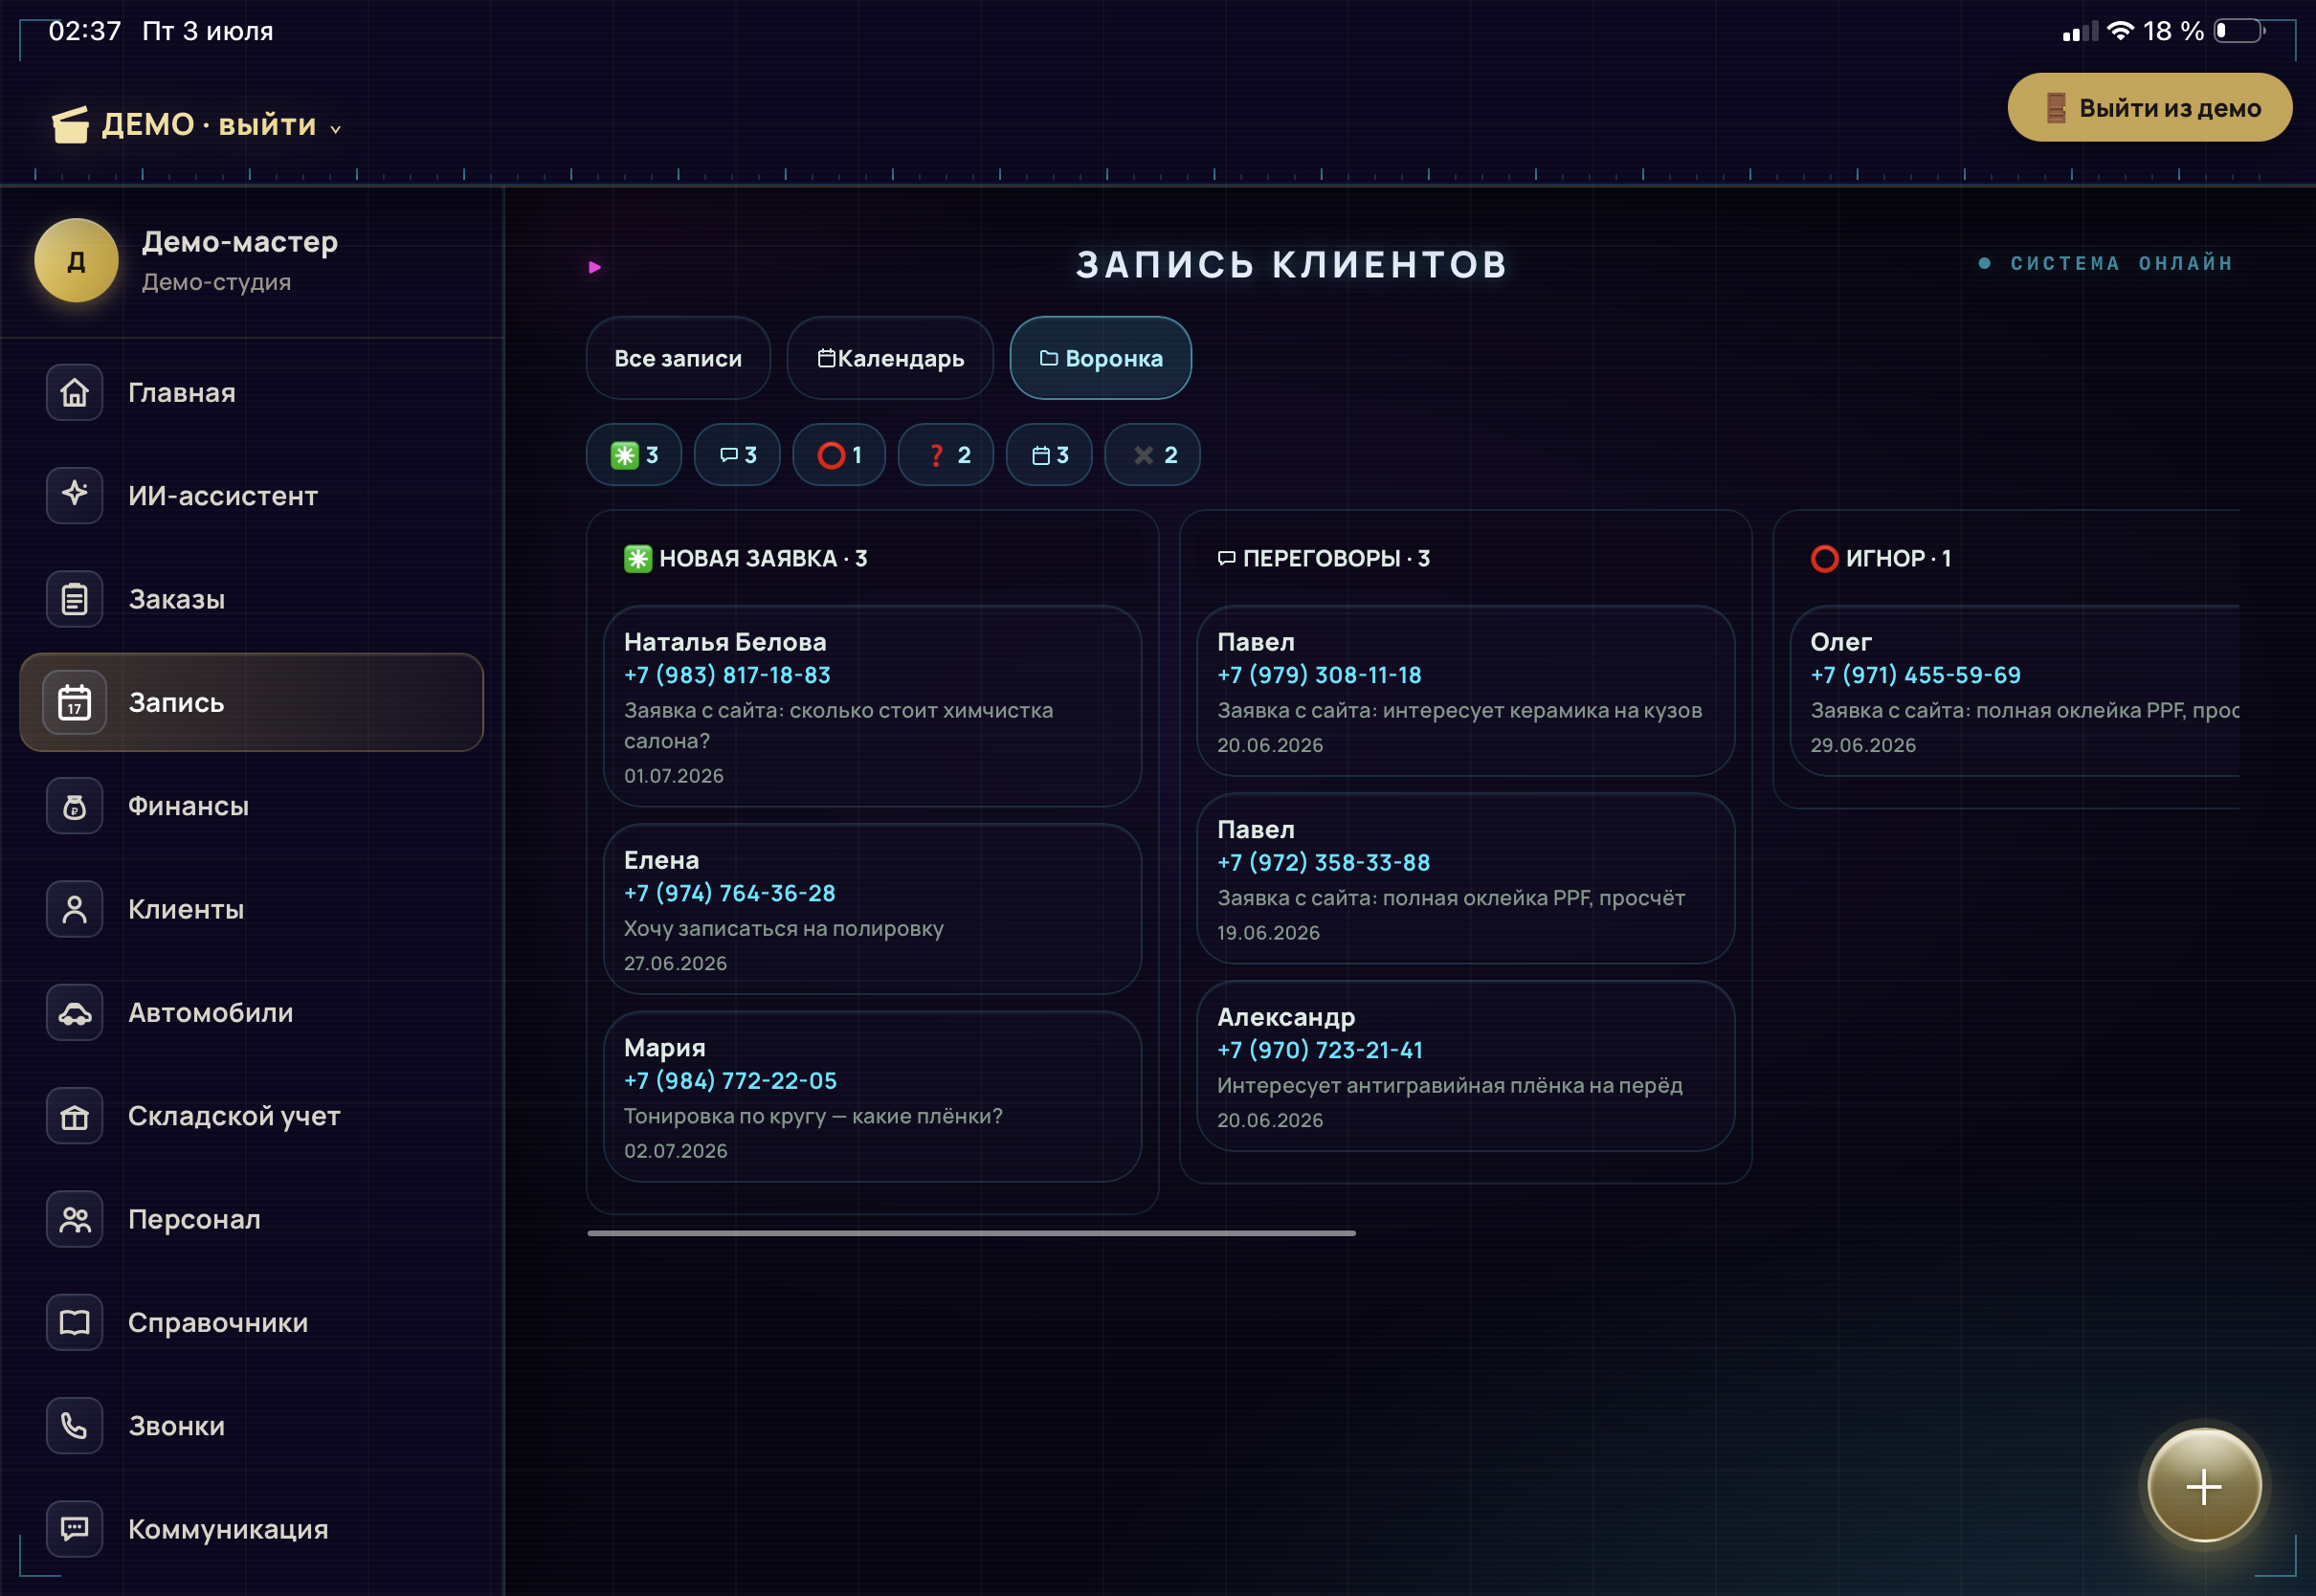Open the Автомобили car icon
The image size is (2316, 1596).
pyautogui.click(x=74, y=1012)
